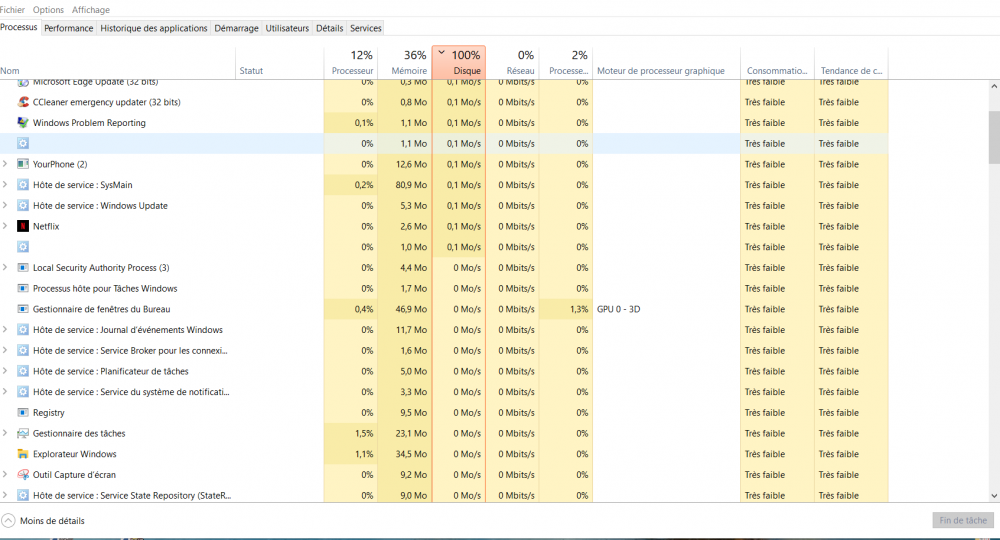The height and width of the screenshot is (540, 1000).
Task: Click the scrollbar up arrow
Action: coord(994,86)
